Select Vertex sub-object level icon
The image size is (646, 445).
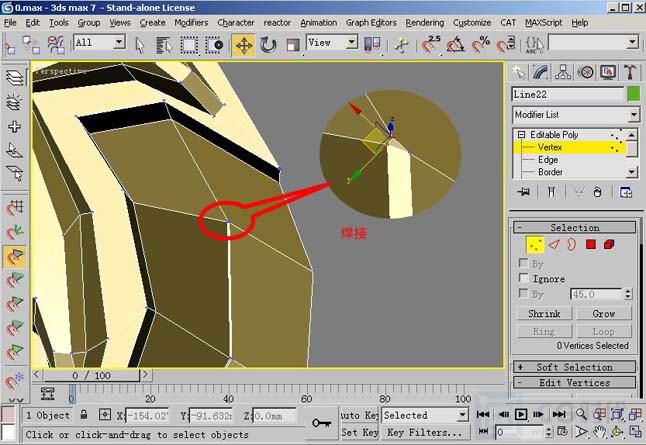(x=535, y=245)
